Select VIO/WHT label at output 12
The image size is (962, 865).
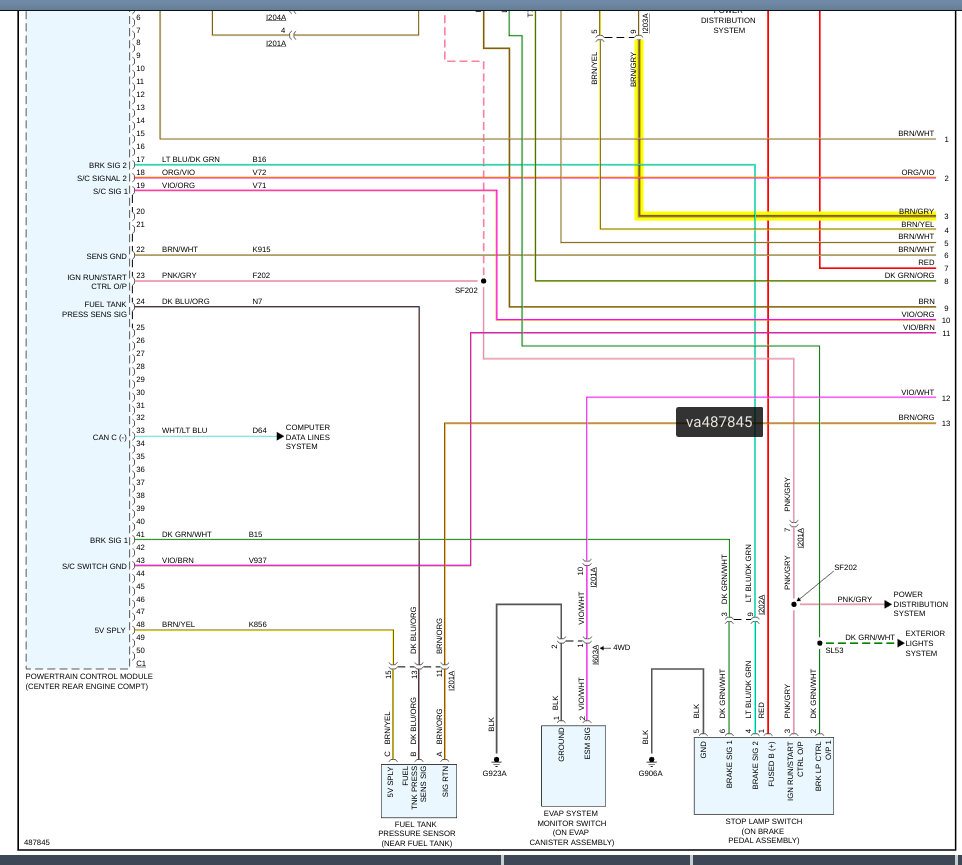[x=917, y=392]
